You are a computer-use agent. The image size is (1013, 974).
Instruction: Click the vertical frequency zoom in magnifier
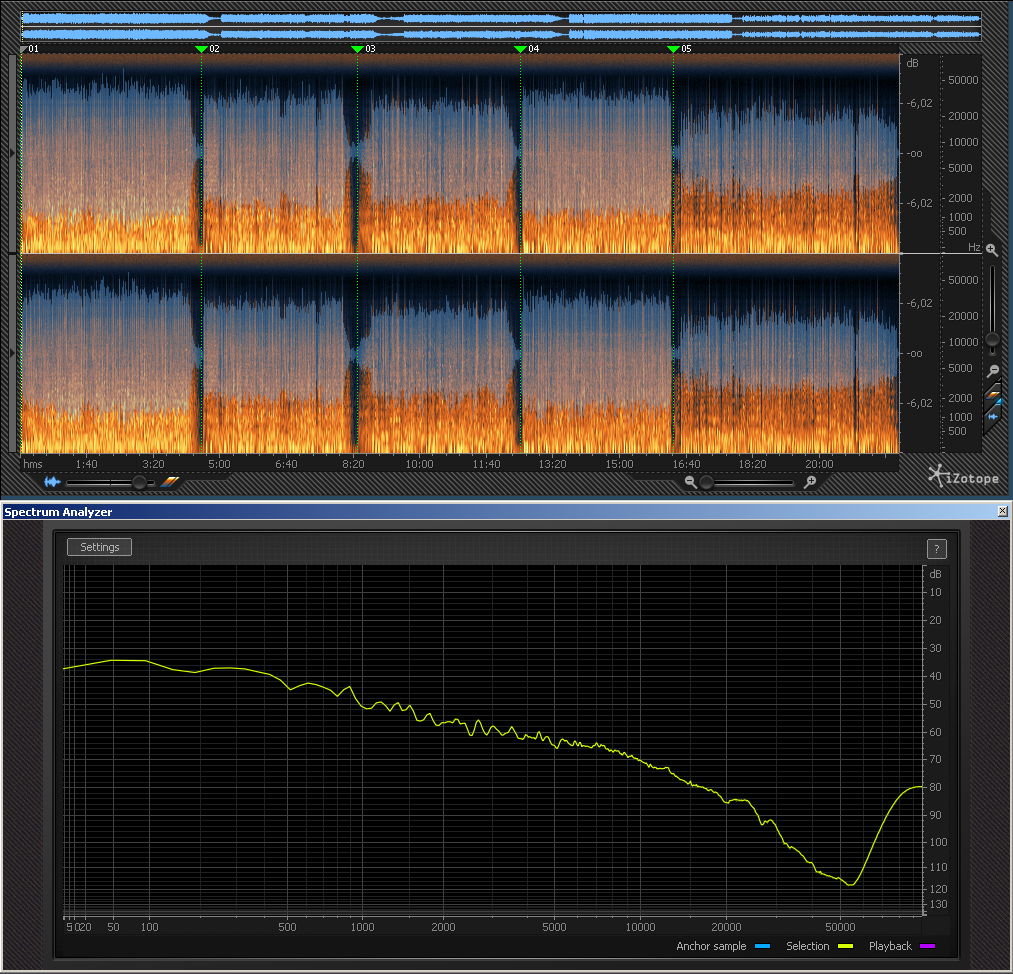click(992, 250)
